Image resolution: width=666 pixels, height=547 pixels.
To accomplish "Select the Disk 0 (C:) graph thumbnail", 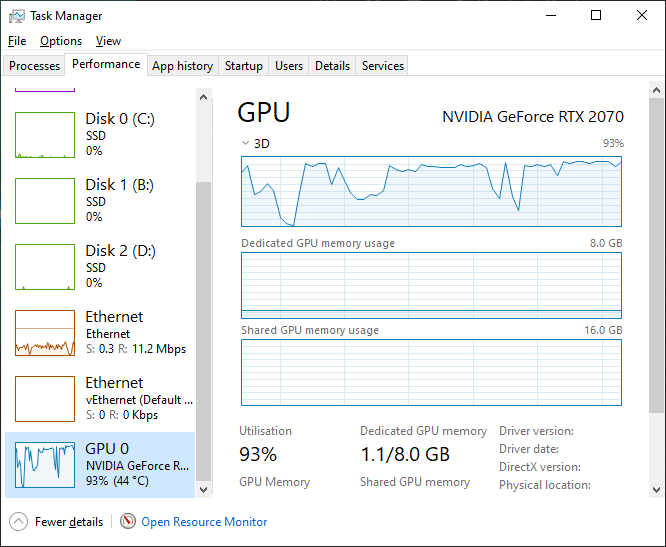I will pyautogui.click(x=45, y=135).
